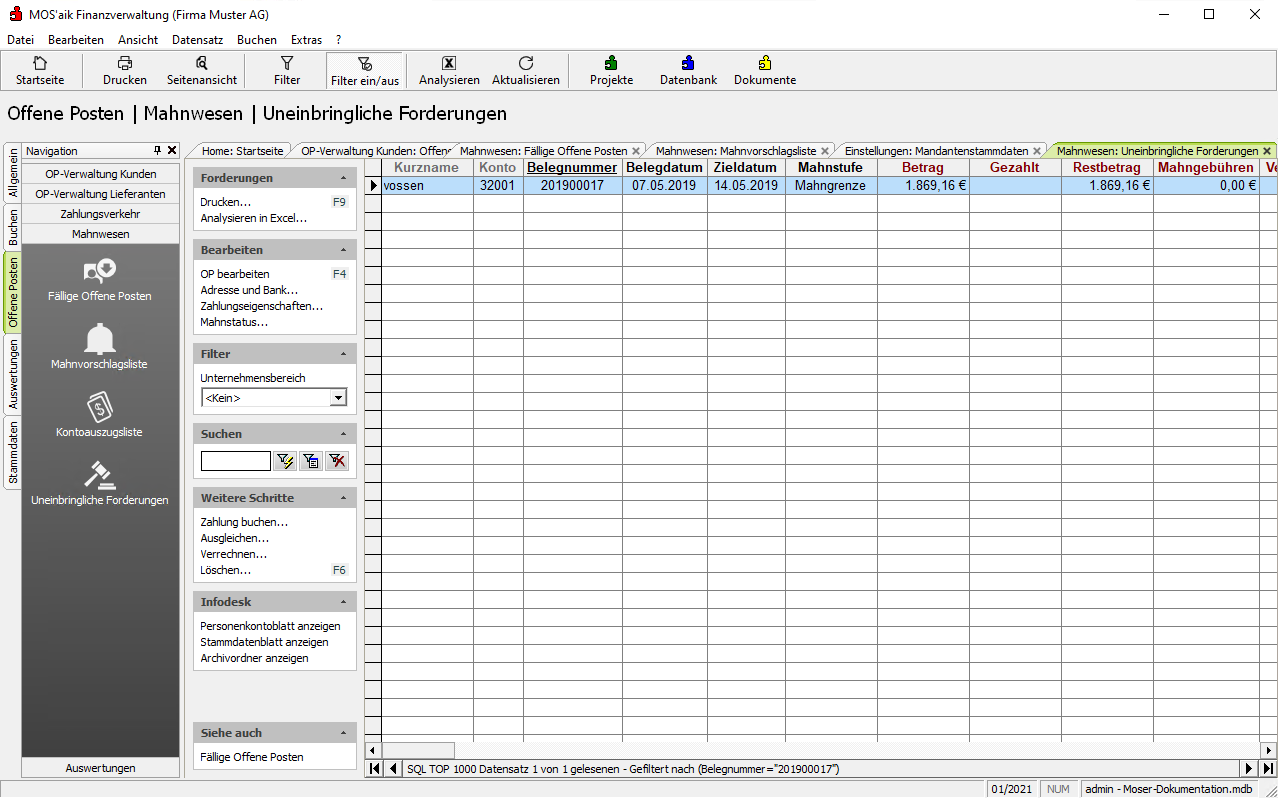Click the Mahnstatus link
Image resolution: width=1278 pixels, height=798 pixels.
click(x=234, y=322)
